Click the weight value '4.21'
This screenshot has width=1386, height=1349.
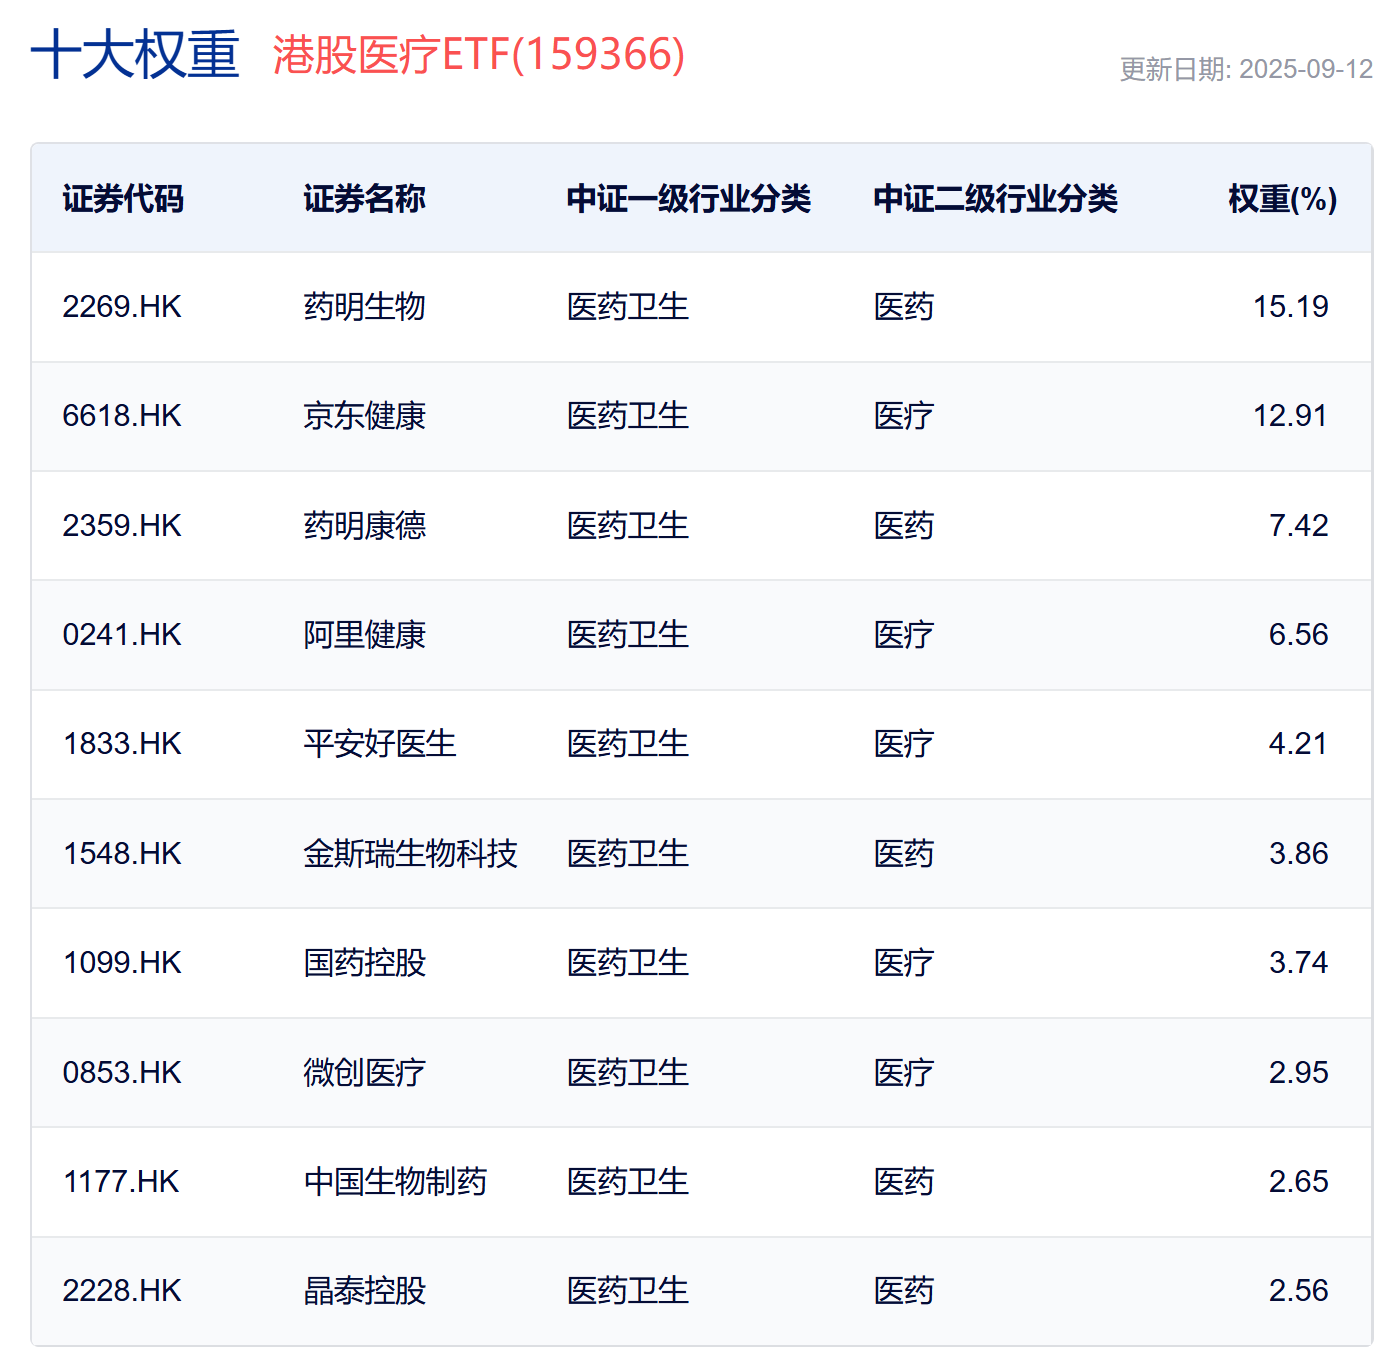point(1299,744)
